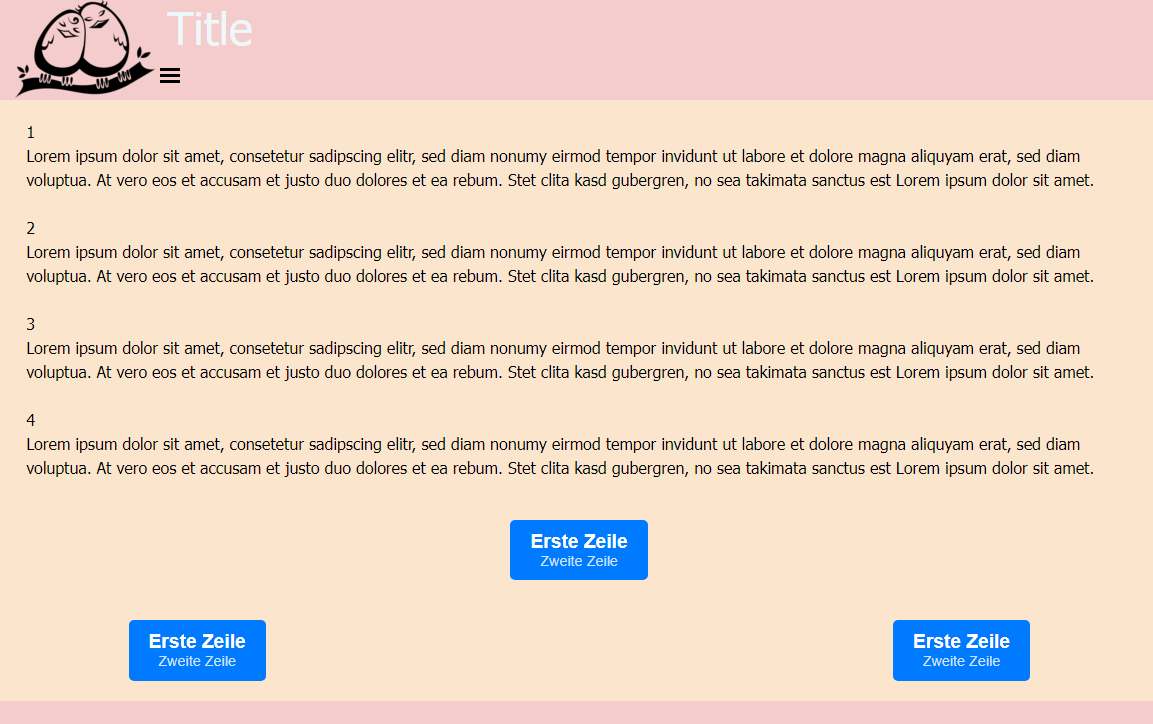Image resolution: width=1153 pixels, height=724 pixels.
Task: Click "Zweite Zeile" subtext in the centered button
Action: 579,562
